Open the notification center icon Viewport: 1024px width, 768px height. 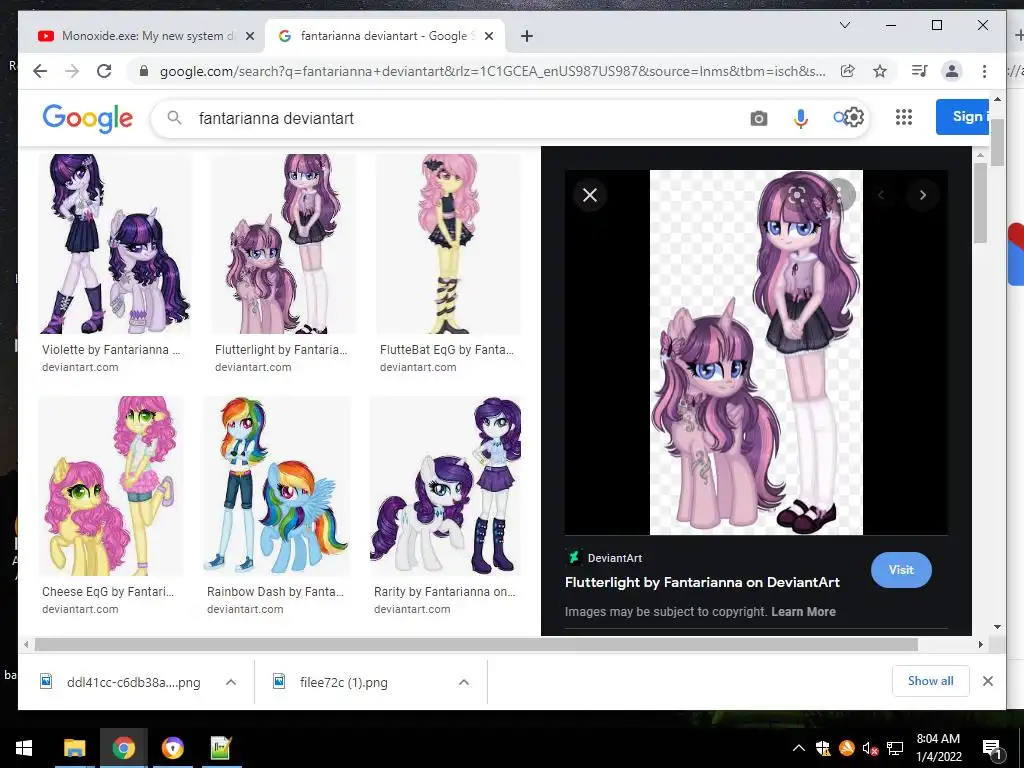[x=992, y=748]
